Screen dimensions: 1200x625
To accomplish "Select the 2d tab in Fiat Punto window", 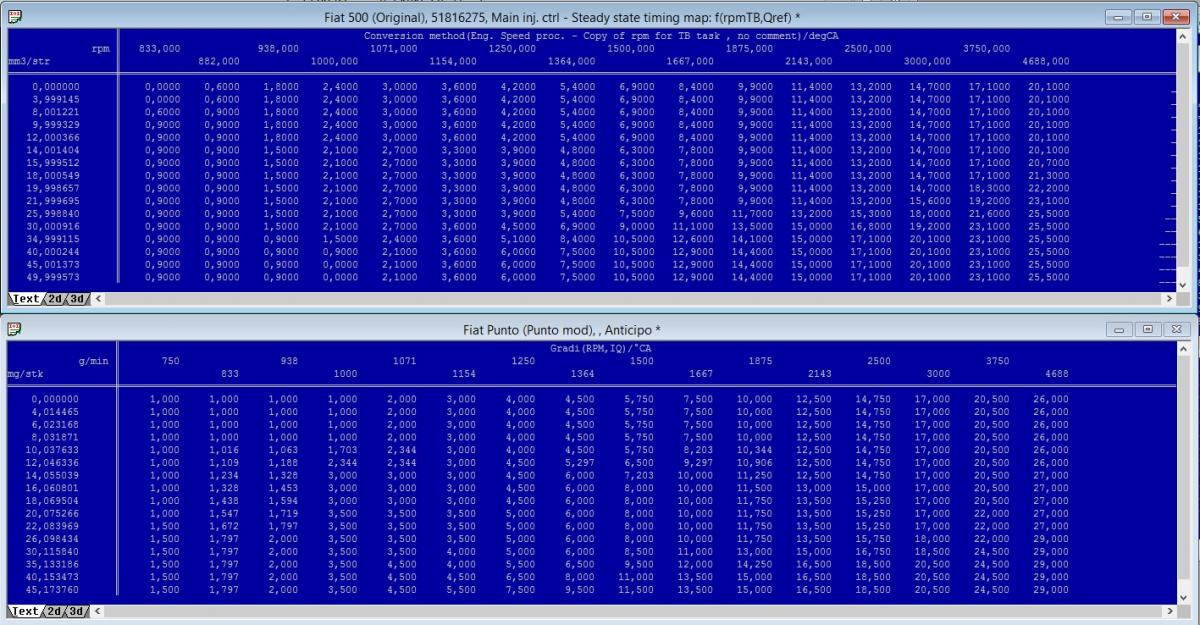I will (x=55, y=611).
